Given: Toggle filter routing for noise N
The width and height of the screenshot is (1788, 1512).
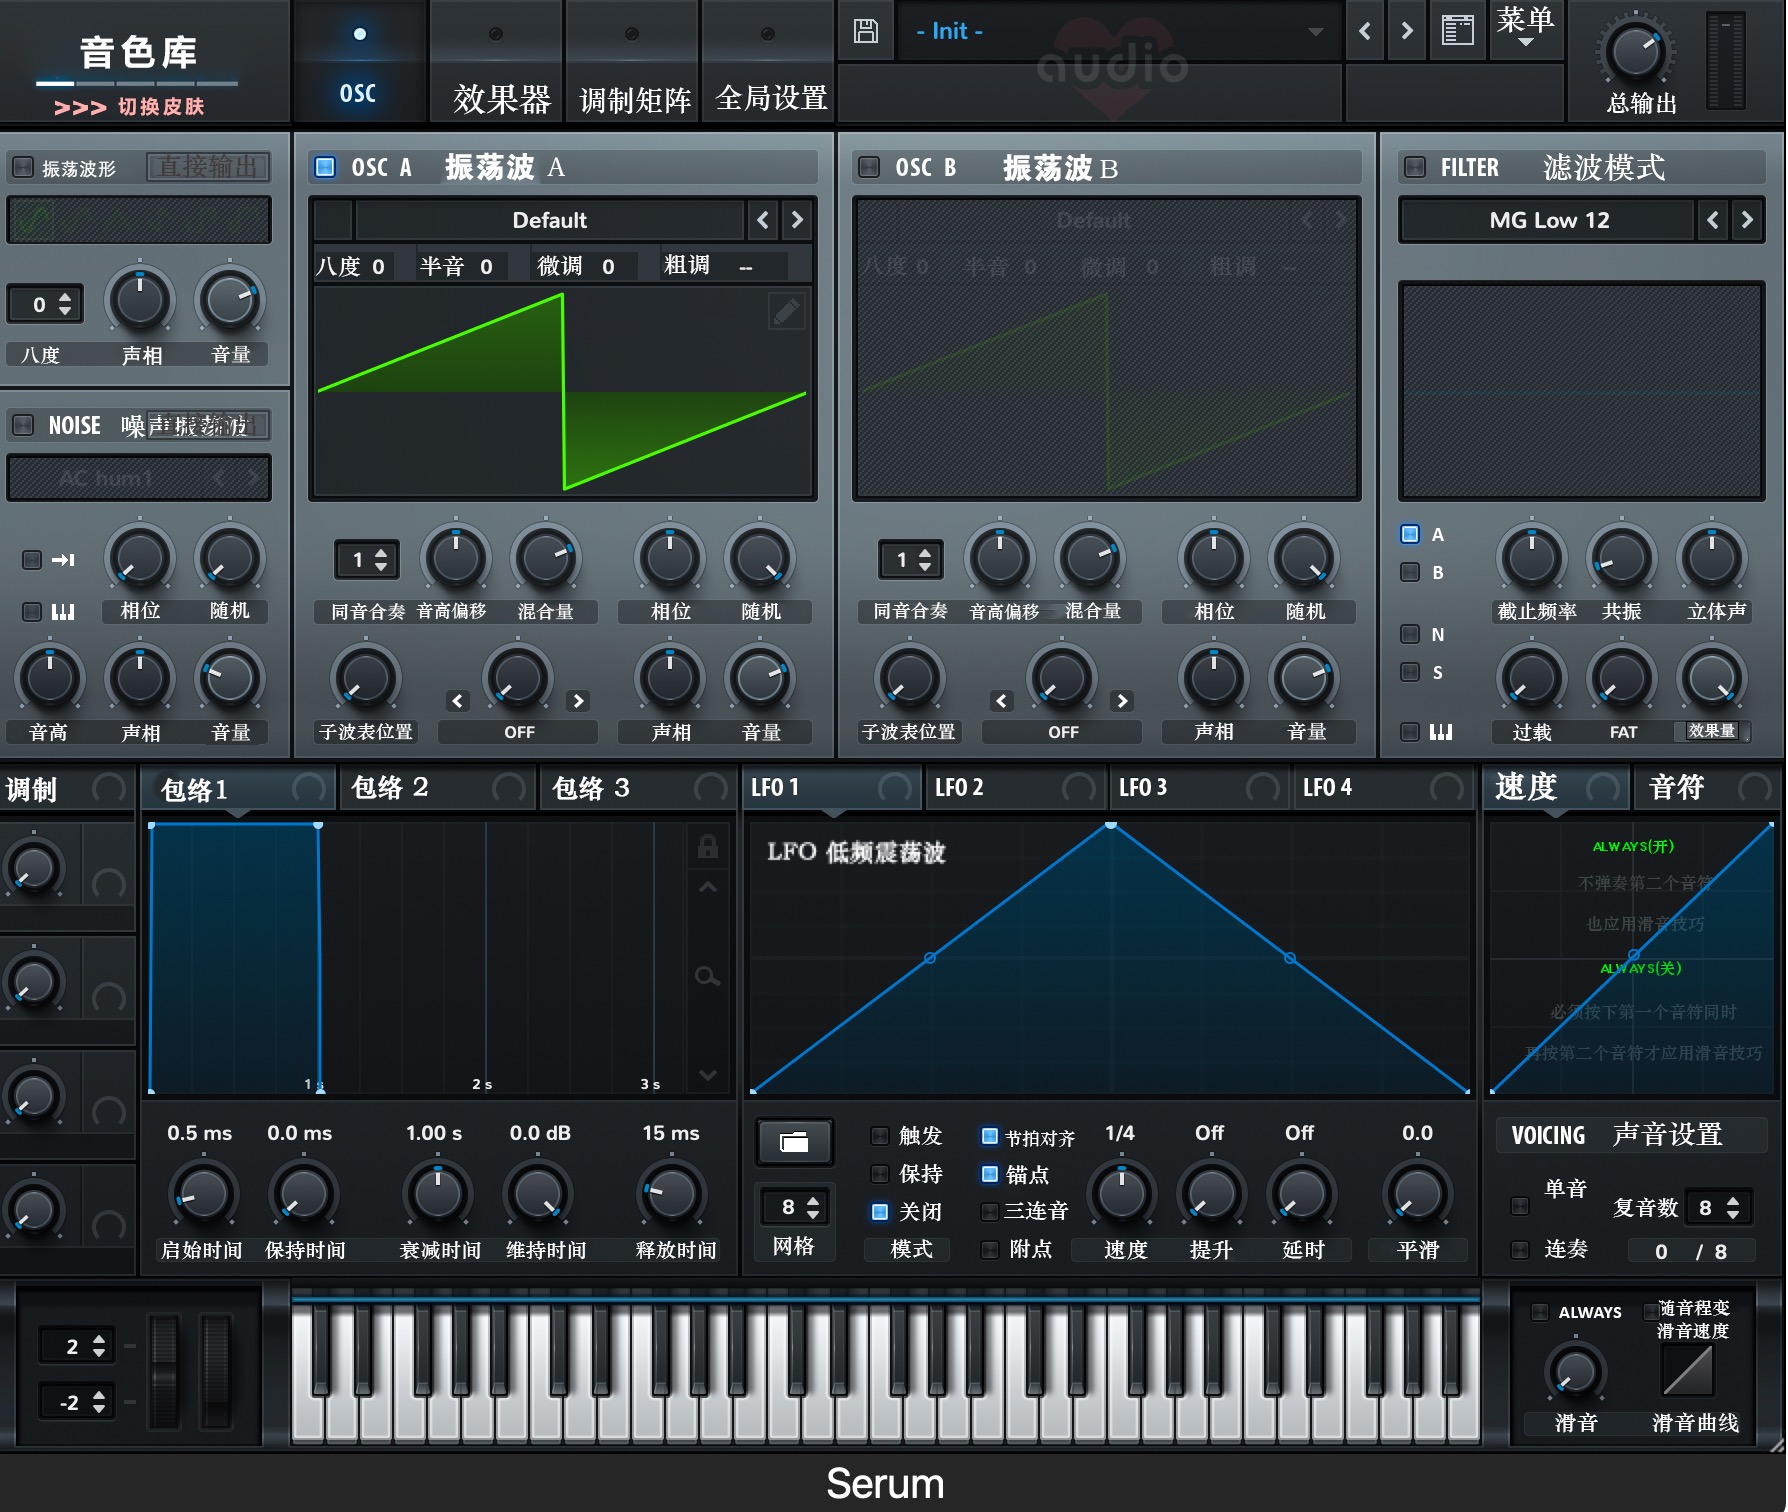Looking at the screenshot, I should click(x=1410, y=634).
